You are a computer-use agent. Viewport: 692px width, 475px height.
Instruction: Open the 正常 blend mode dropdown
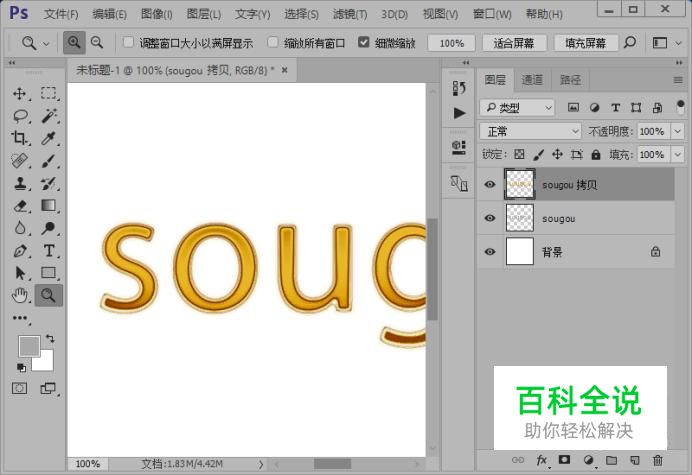coord(530,131)
